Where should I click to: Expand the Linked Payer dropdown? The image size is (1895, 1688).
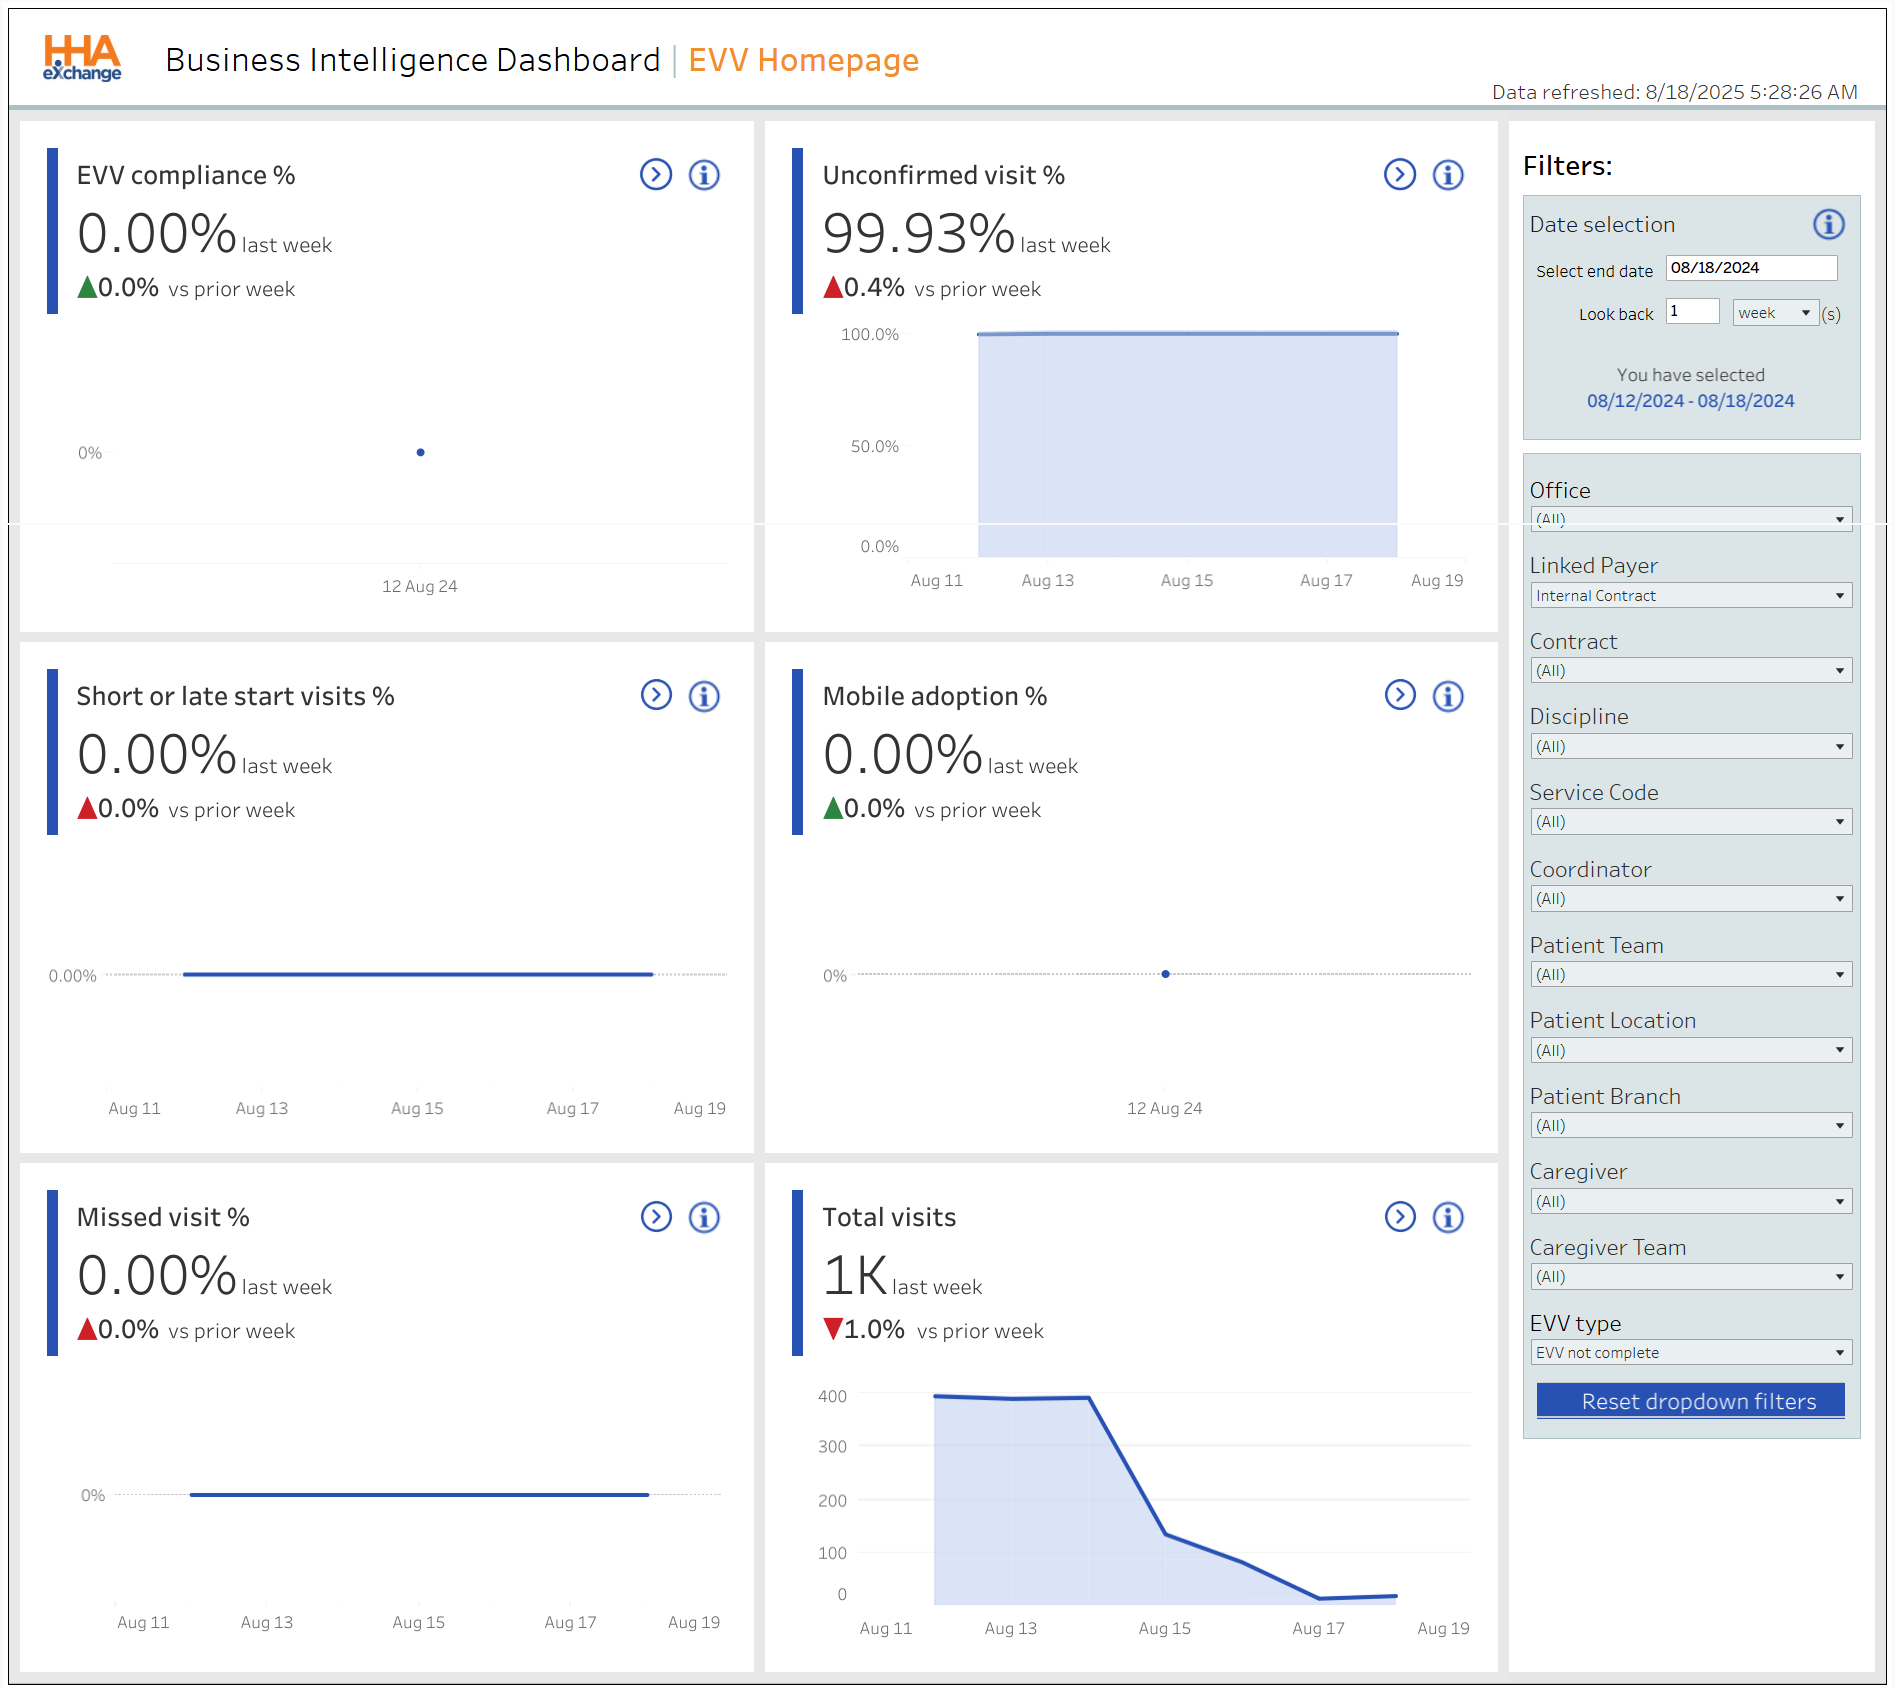tap(1690, 596)
